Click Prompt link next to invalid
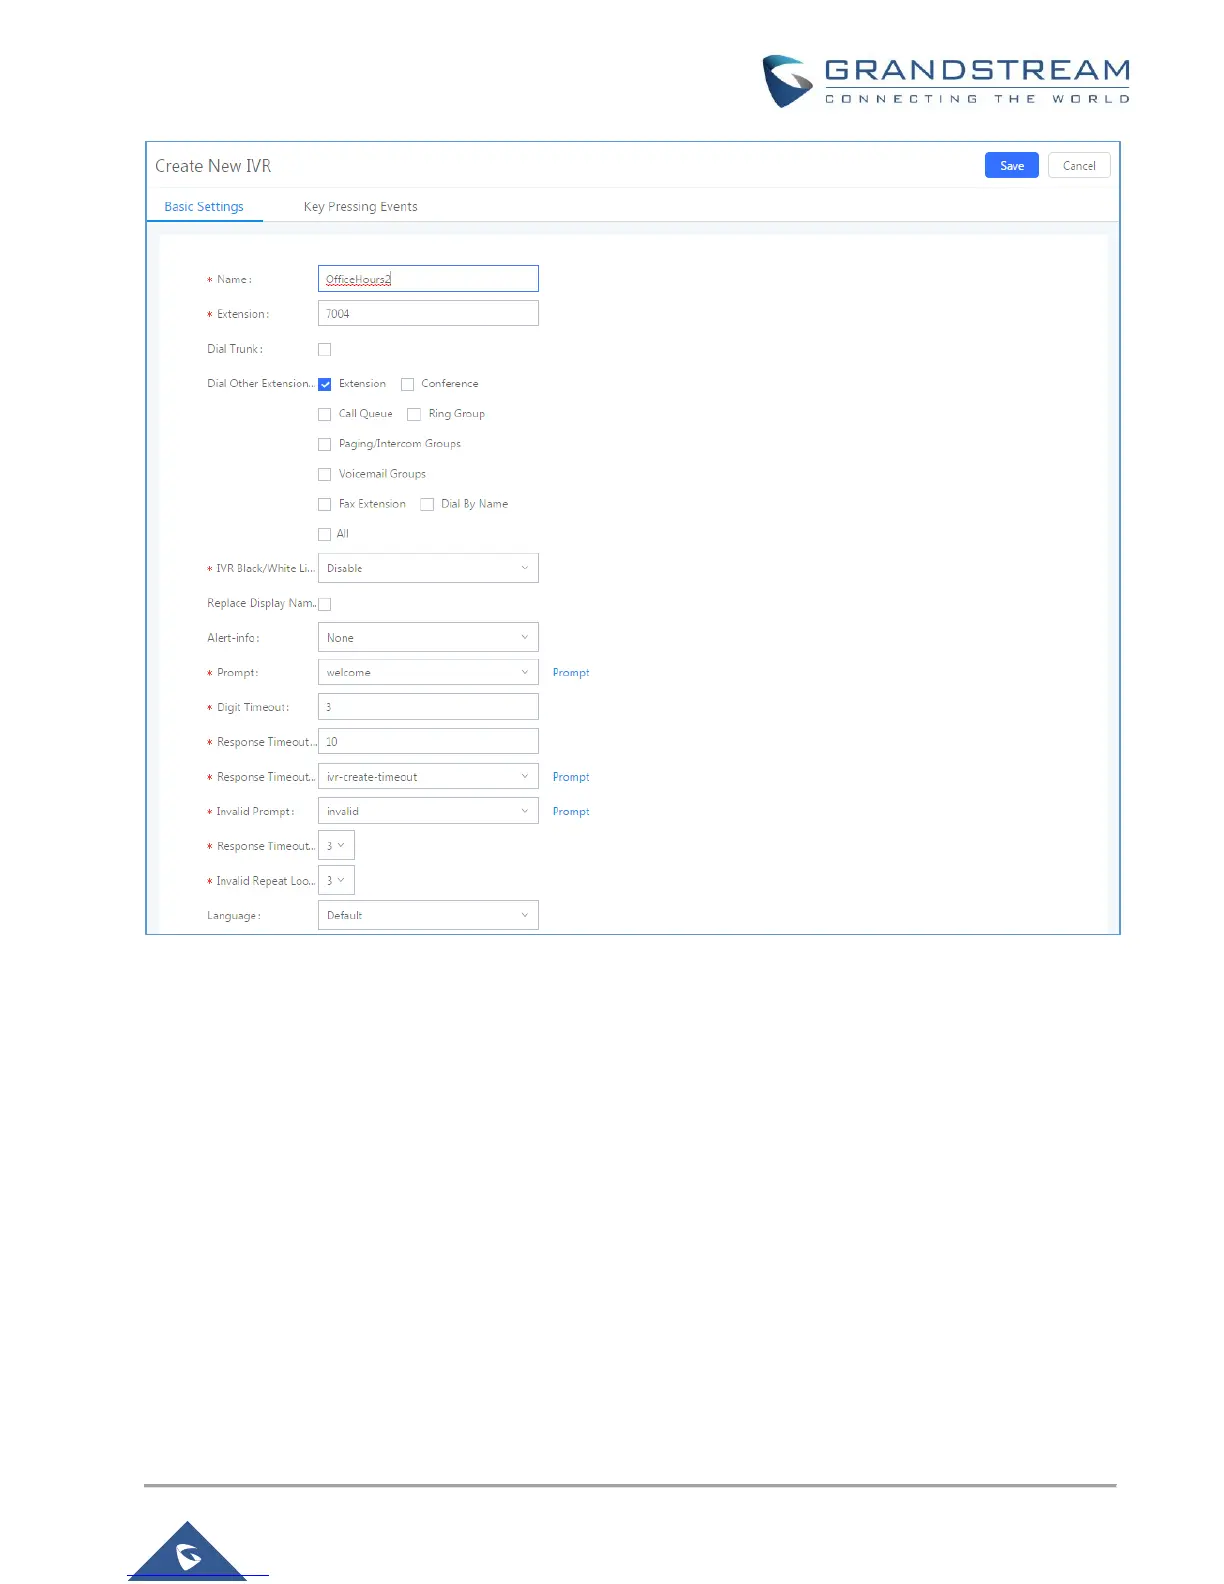1224x1584 pixels. coord(571,812)
